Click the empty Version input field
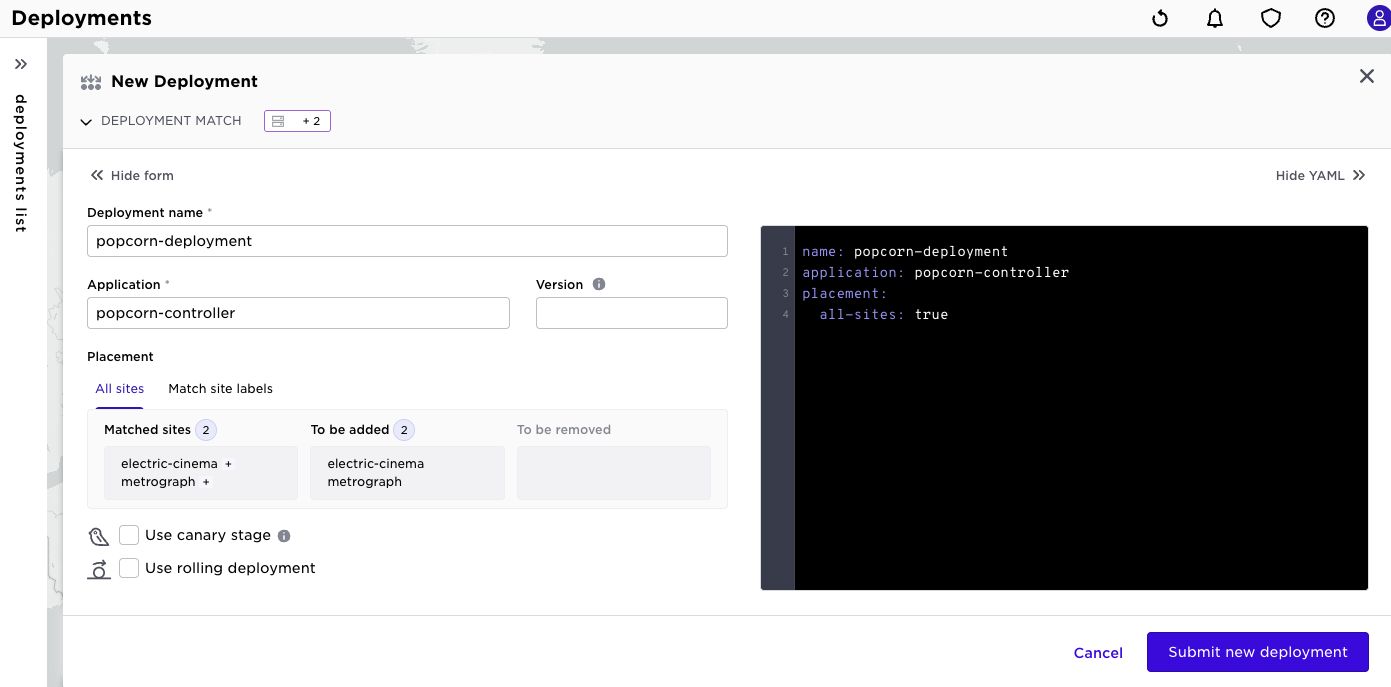Viewport: 1391px width, 687px height. pyautogui.click(x=631, y=312)
